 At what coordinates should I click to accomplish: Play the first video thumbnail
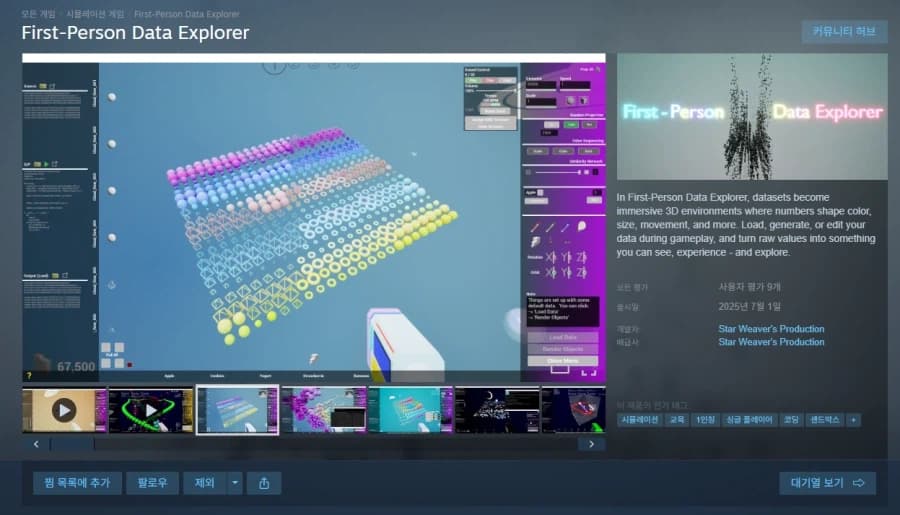pos(64,410)
